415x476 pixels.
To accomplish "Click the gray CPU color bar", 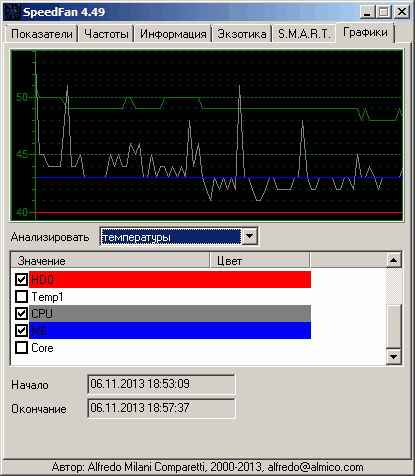I will [170, 313].
